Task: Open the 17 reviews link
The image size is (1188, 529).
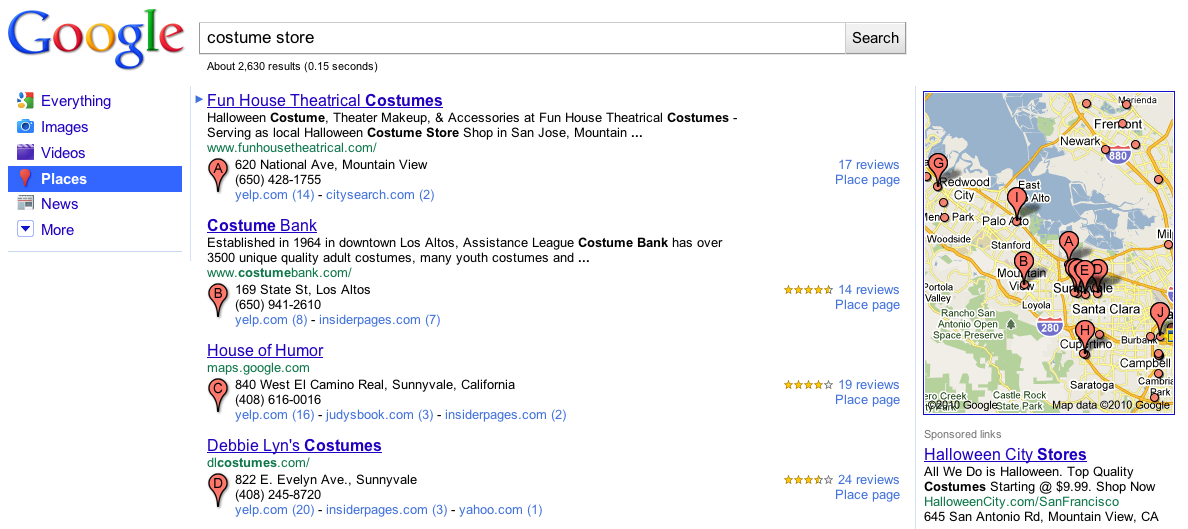Action: [x=868, y=164]
